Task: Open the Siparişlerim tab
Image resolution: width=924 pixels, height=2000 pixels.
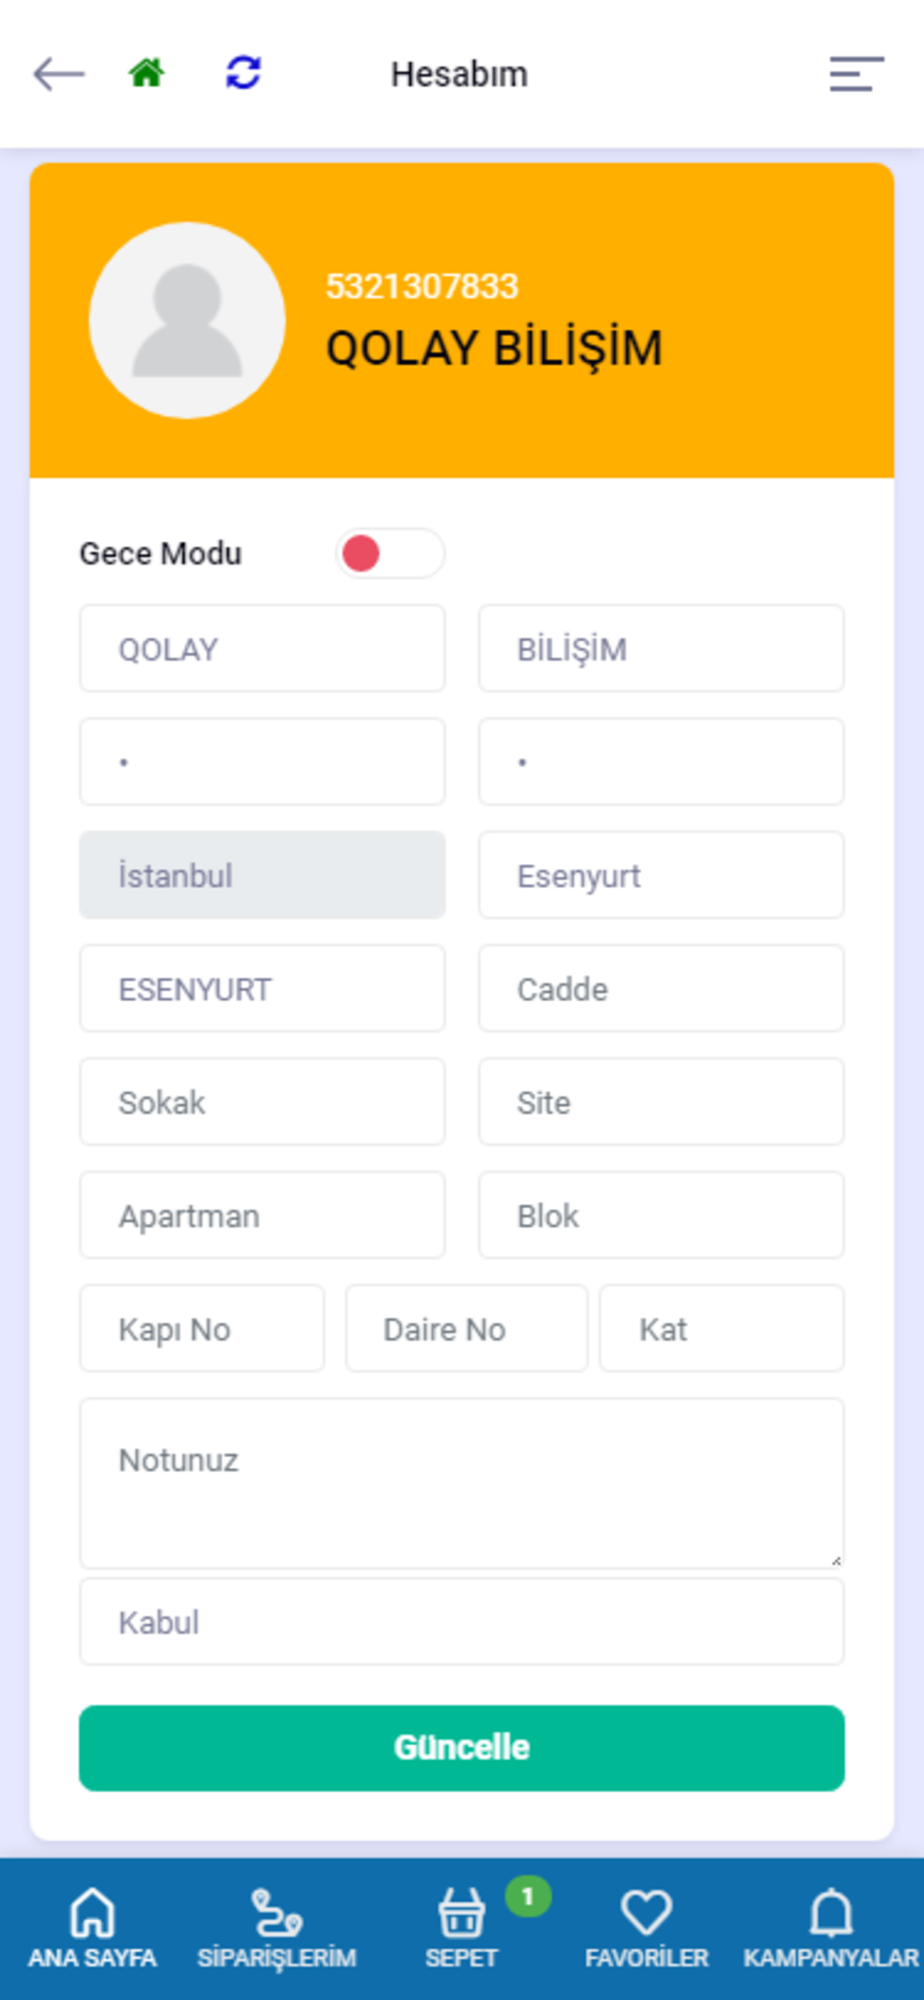Action: click(x=277, y=1928)
